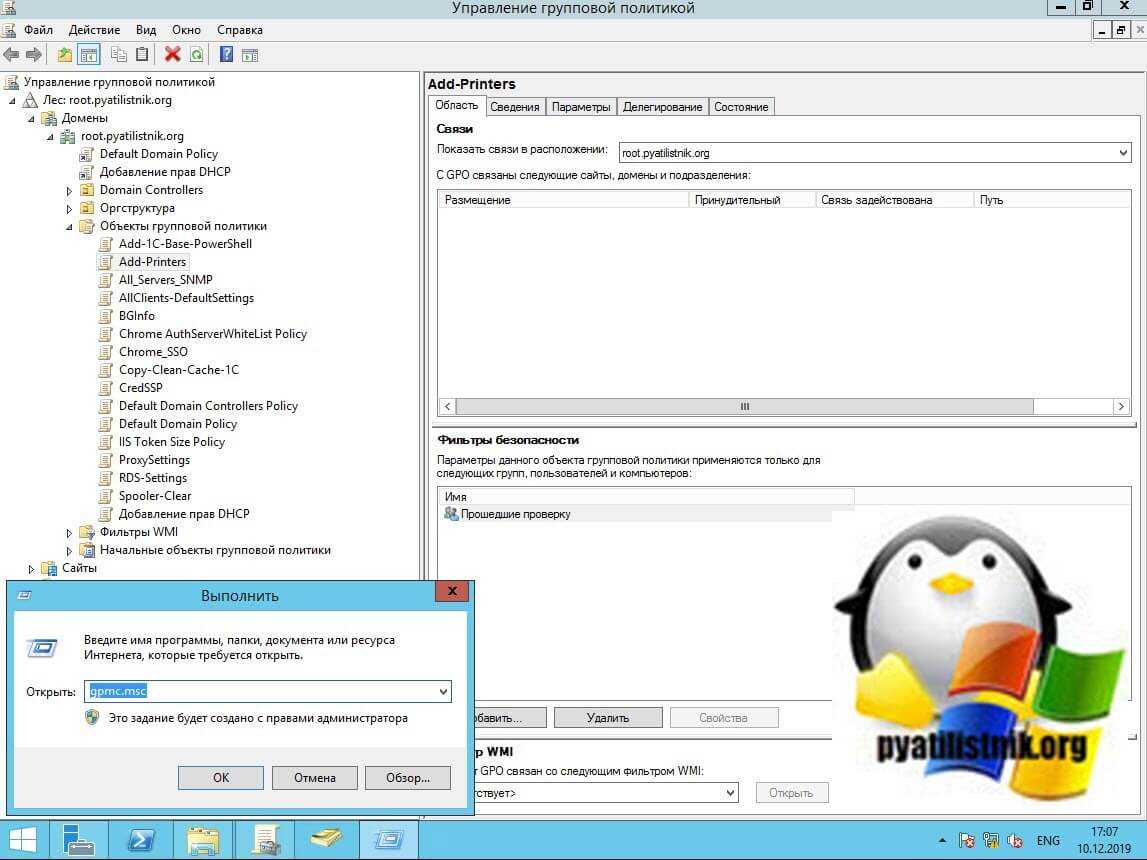Open the Действие menu
Viewport: 1147px width, 860px height.
(x=94, y=30)
